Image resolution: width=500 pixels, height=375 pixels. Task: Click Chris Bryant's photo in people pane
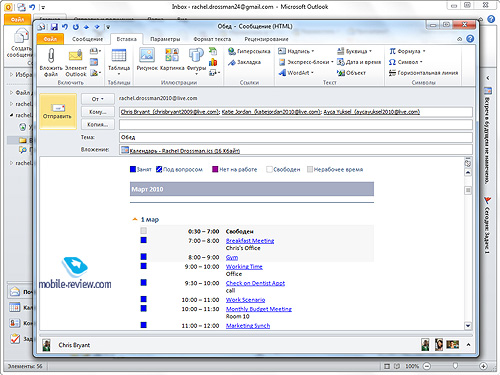[46, 345]
